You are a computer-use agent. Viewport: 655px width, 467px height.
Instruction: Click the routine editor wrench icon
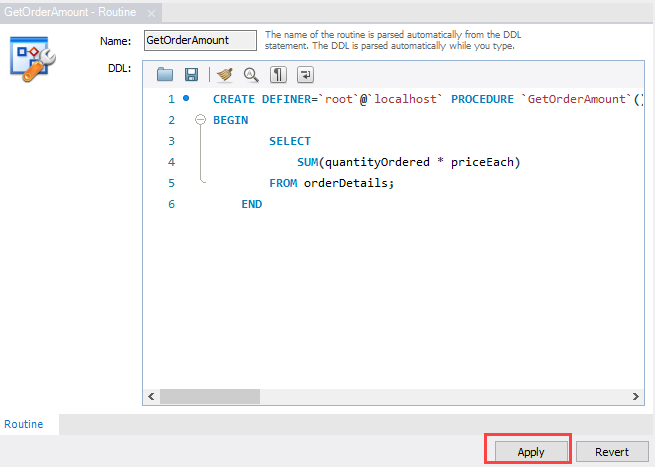tap(33, 59)
